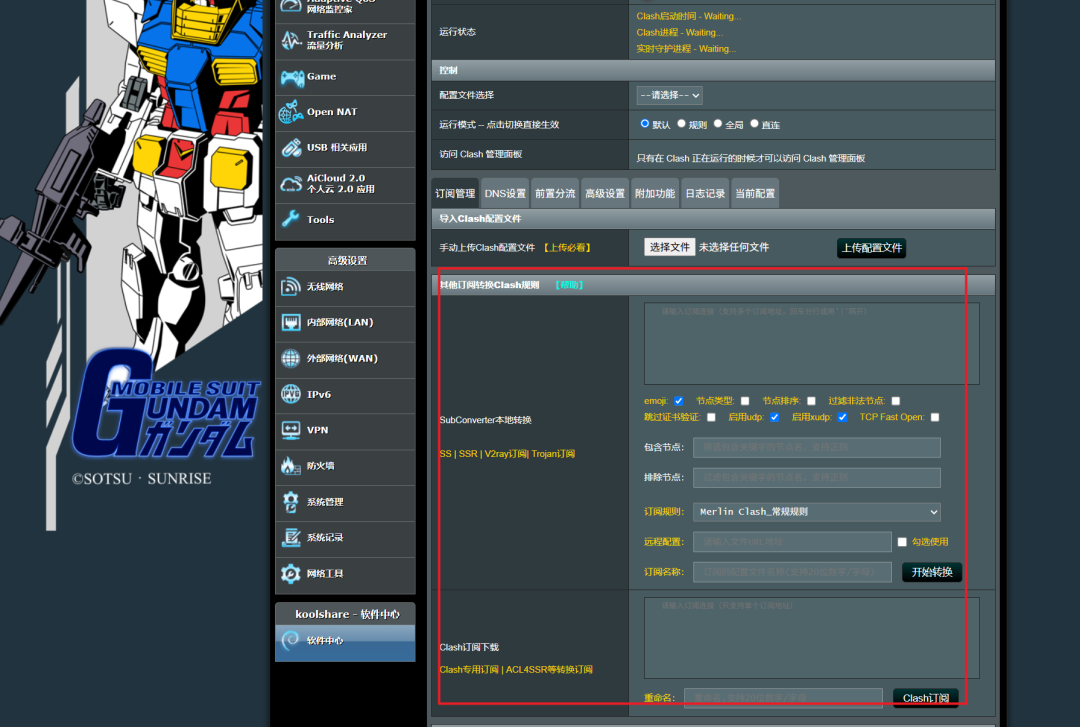Select the 规则 run mode radio button
Viewport: 1080px width, 727px height.
click(681, 123)
